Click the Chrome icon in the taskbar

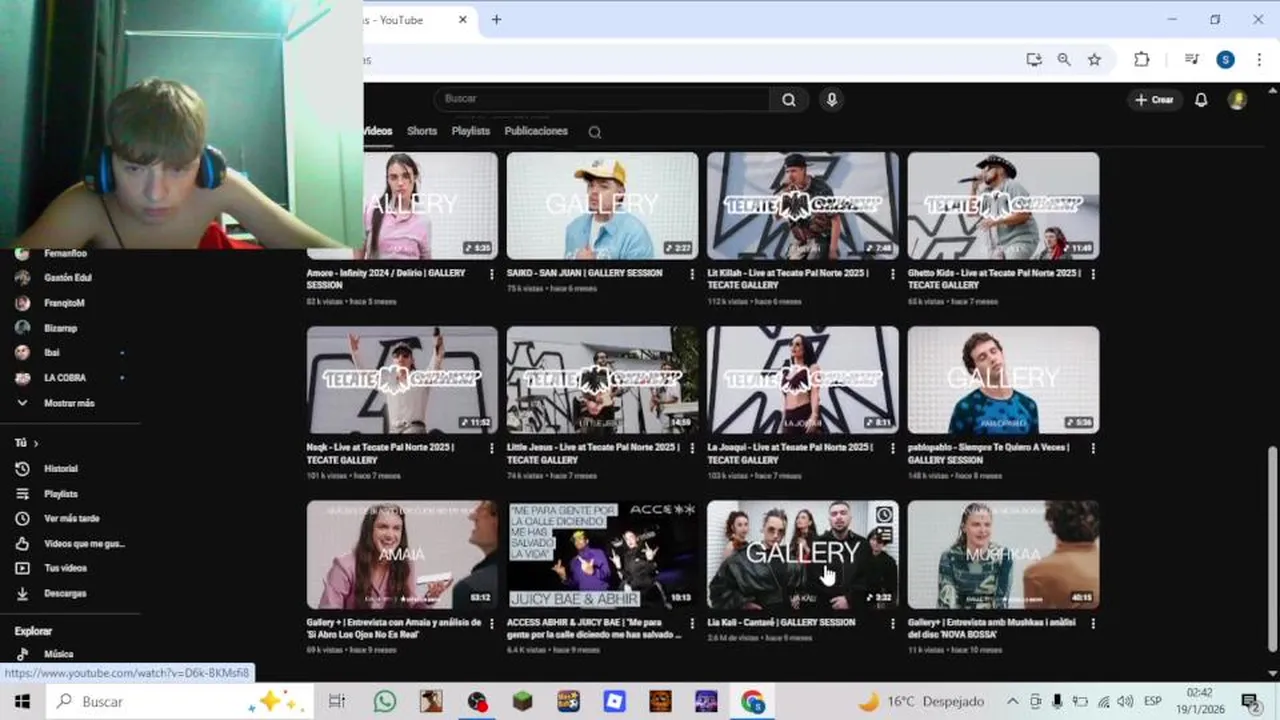[x=753, y=701]
